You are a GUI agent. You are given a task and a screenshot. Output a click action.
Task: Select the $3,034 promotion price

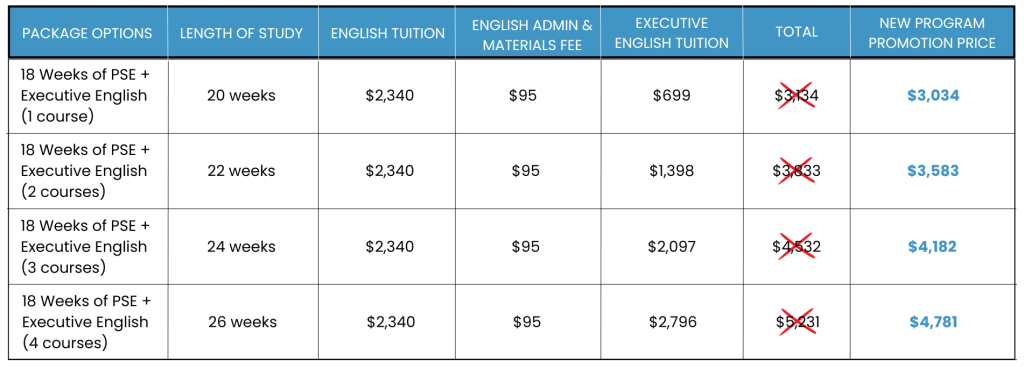click(x=933, y=96)
